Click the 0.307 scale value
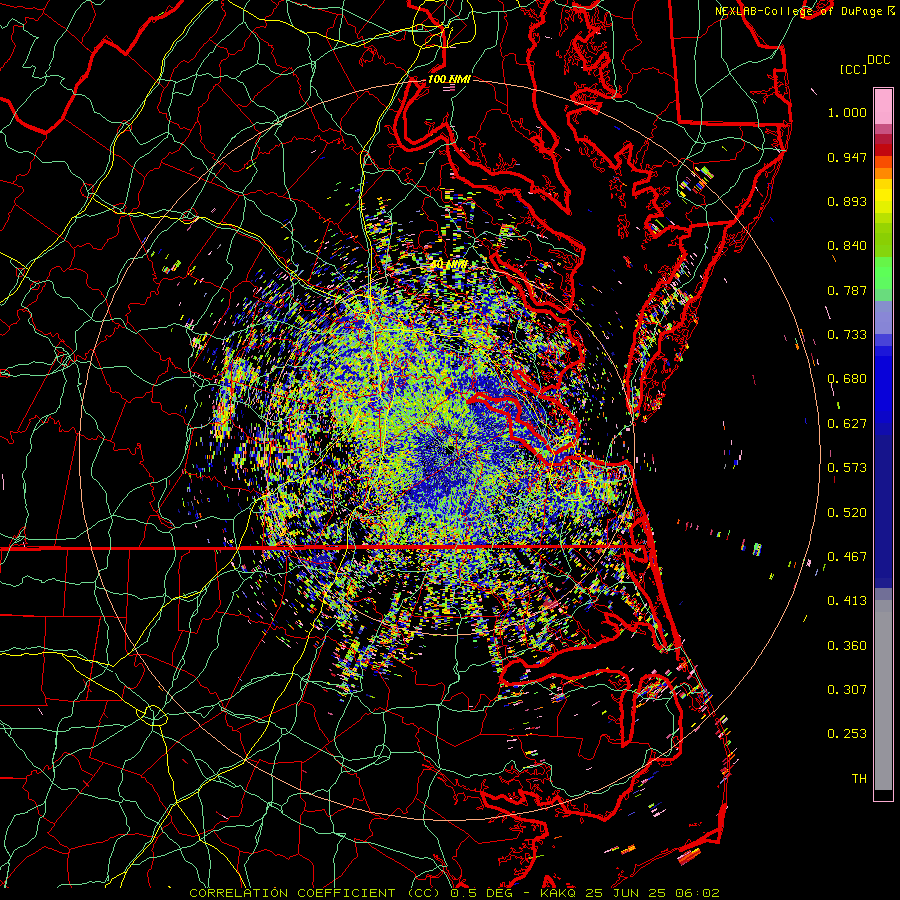This screenshot has width=900, height=900. click(847, 690)
